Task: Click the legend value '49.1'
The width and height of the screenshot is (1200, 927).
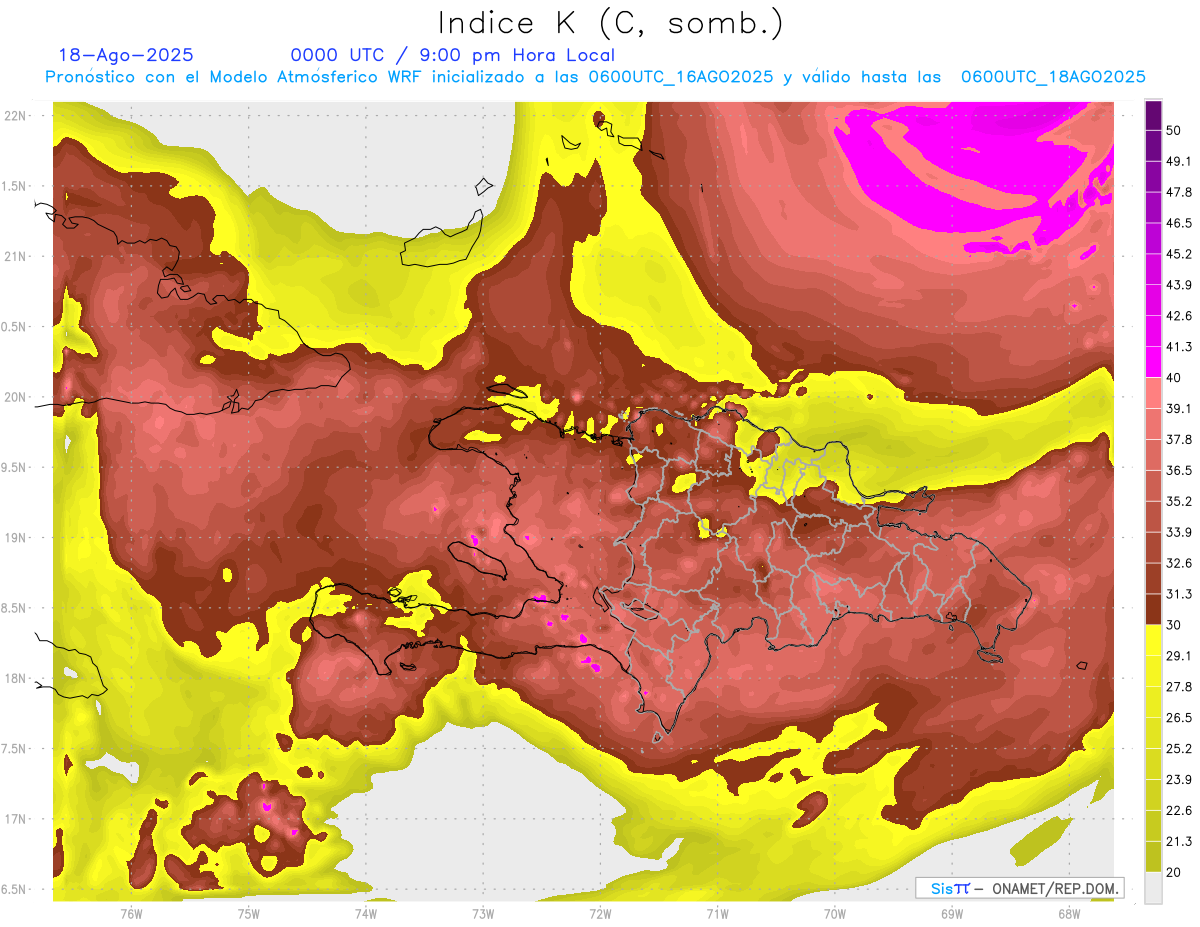Action: [x=1179, y=161]
